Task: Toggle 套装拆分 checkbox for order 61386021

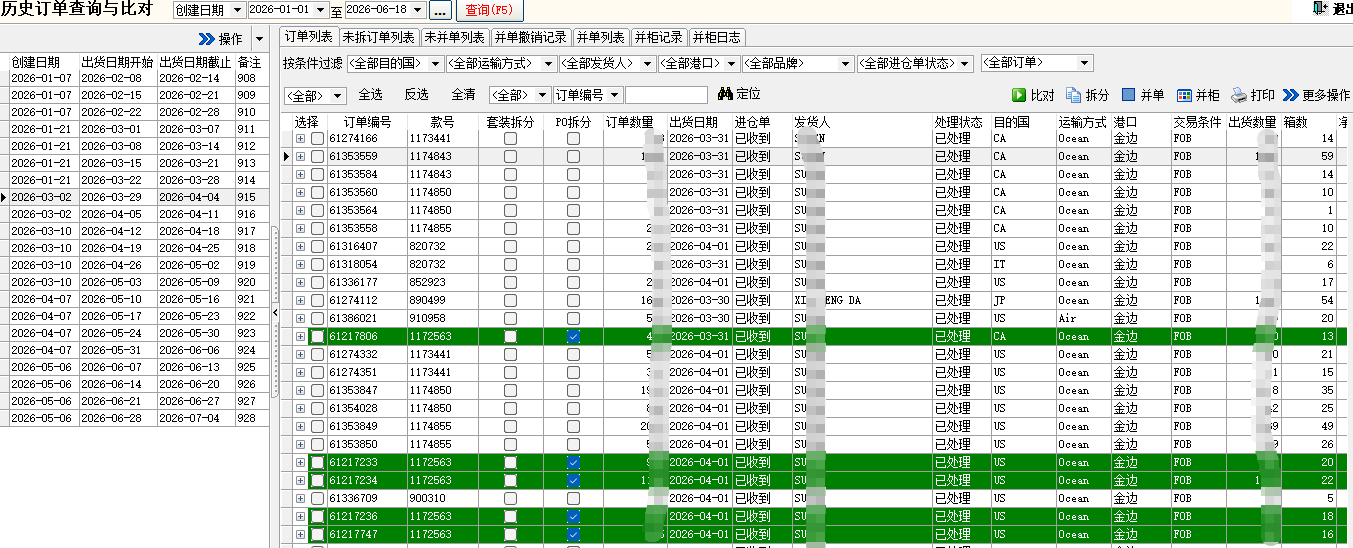Action: 510,319
